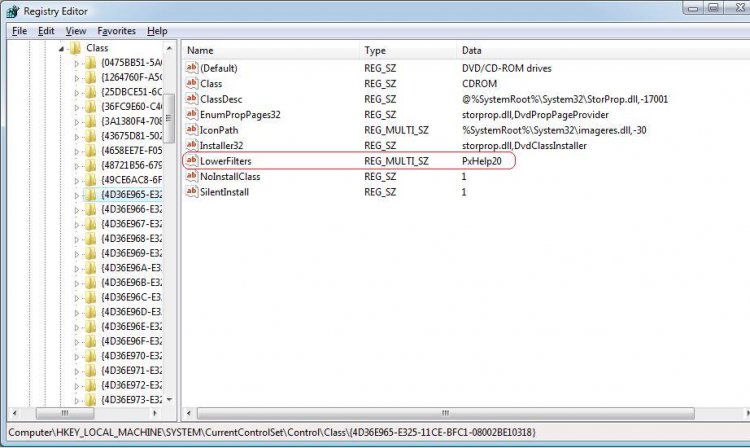Open the File menu
The image size is (750, 448).
tap(19, 31)
